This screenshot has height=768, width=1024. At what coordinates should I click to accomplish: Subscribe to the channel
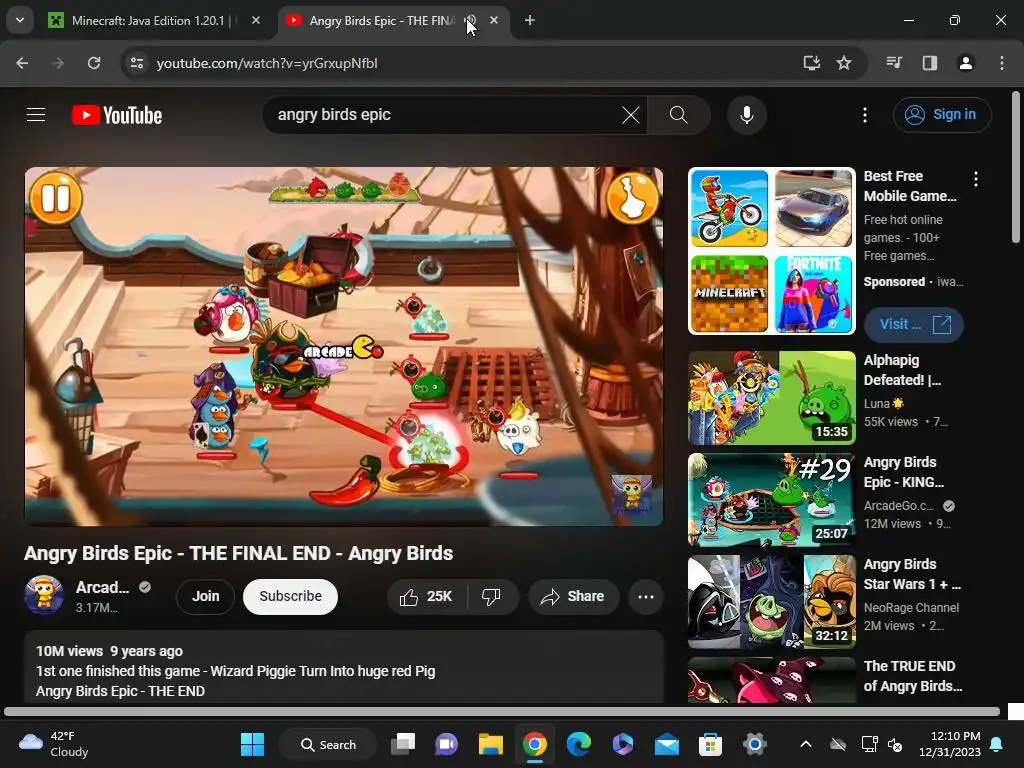tap(290, 596)
